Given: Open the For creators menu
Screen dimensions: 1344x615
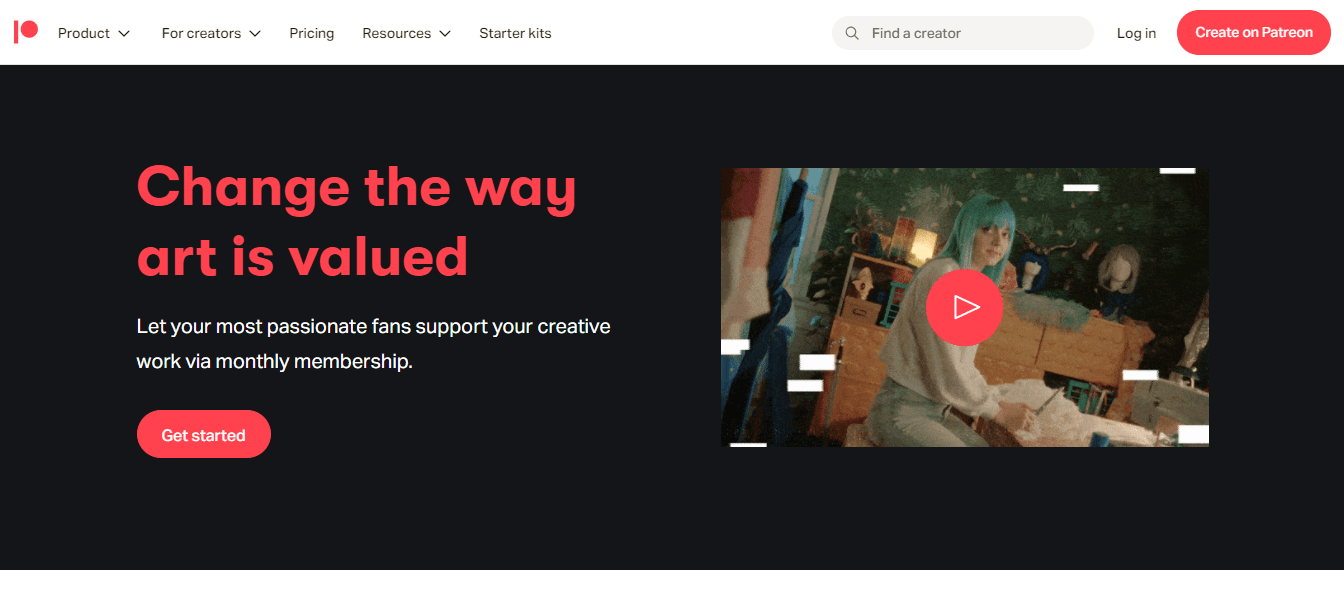Looking at the screenshot, I should click(201, 33).
